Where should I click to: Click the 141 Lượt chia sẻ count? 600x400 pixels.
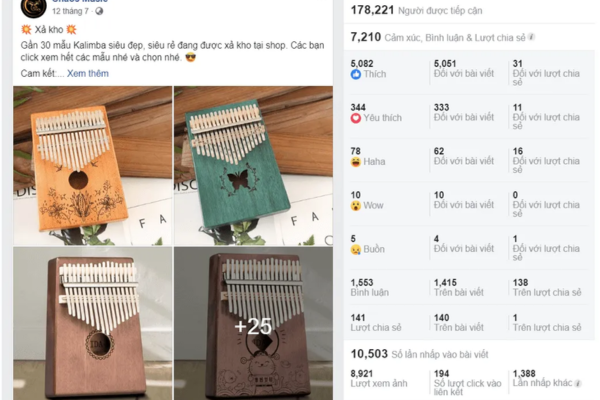click(376, 323)
